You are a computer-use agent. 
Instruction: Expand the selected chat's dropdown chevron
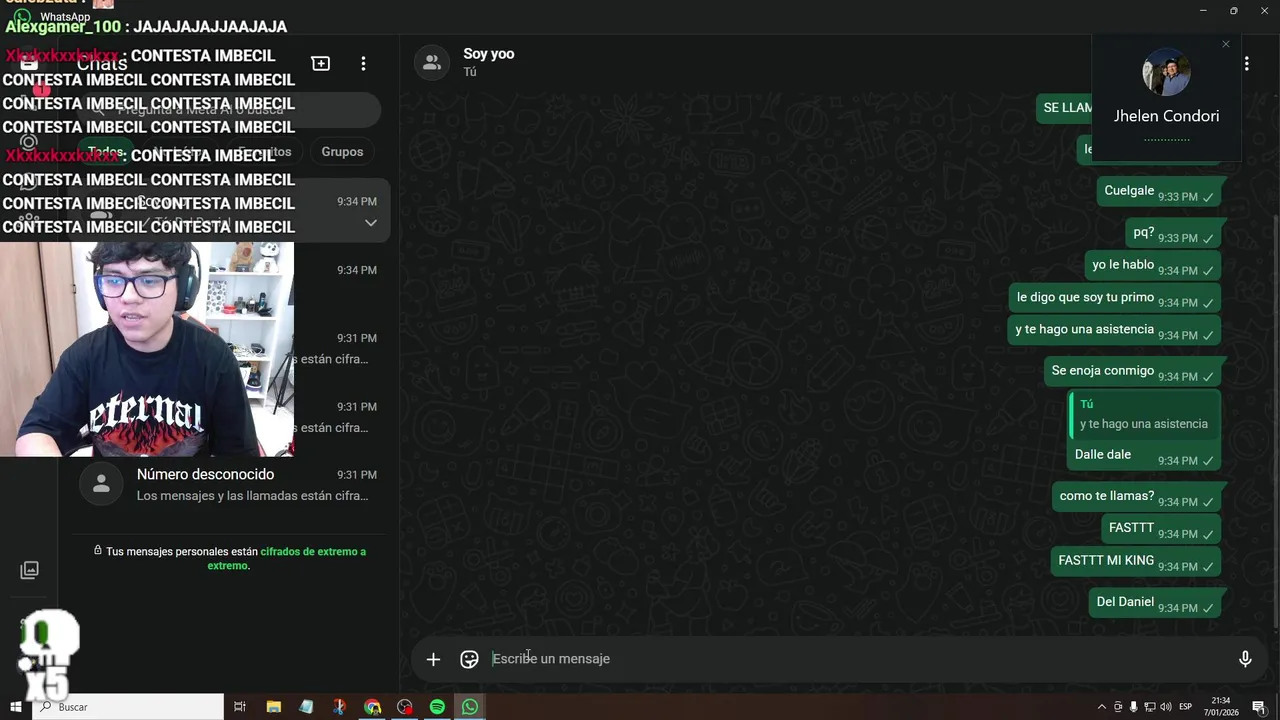click(370, 223)
